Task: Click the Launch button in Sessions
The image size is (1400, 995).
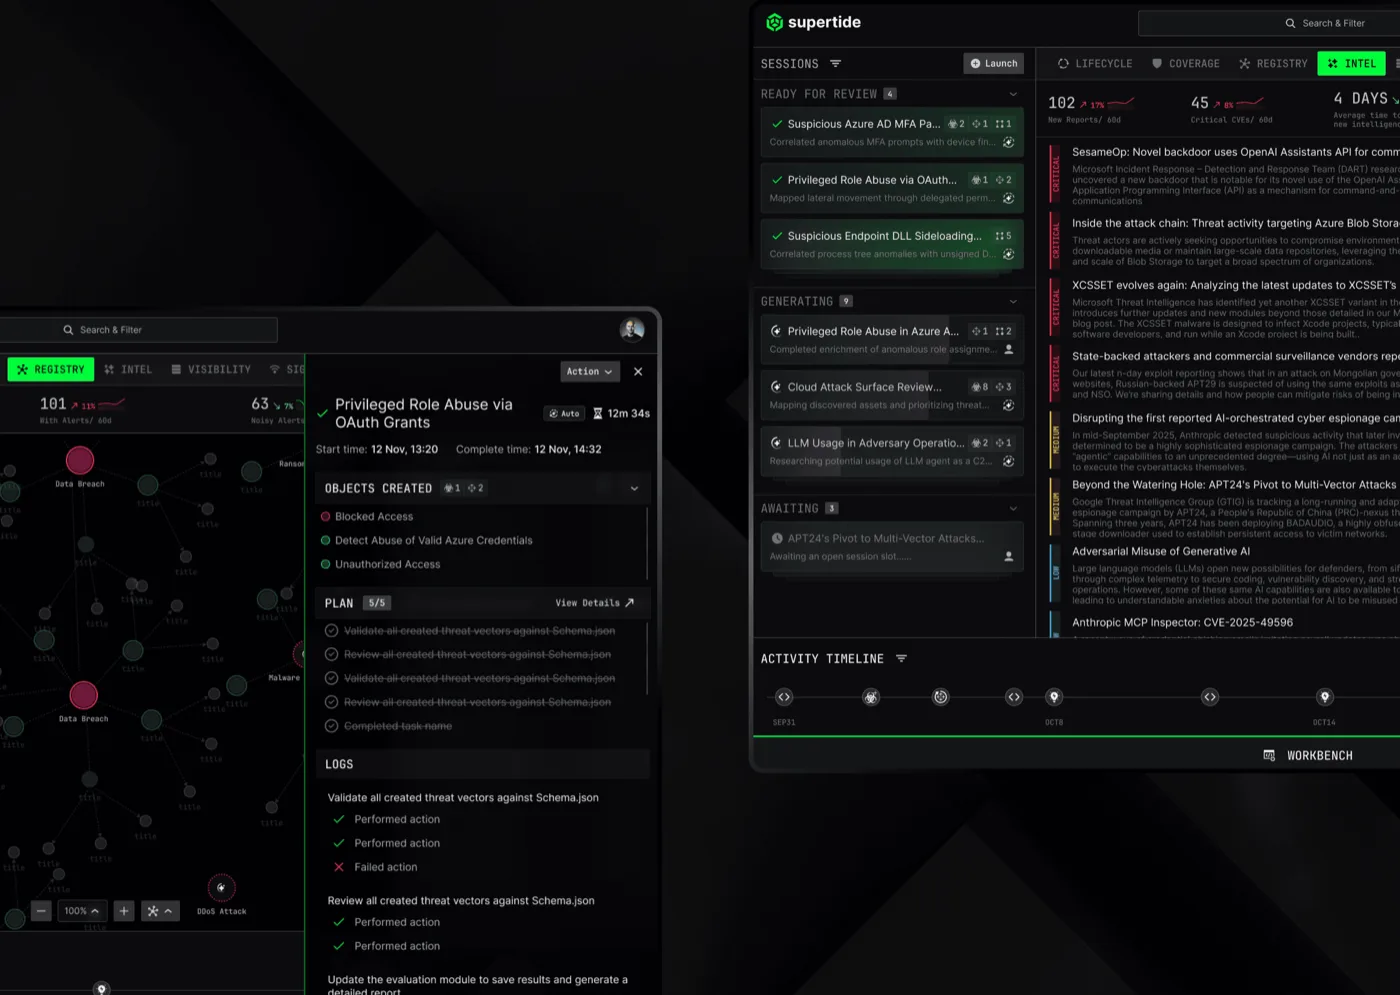Action: [994, 63]
